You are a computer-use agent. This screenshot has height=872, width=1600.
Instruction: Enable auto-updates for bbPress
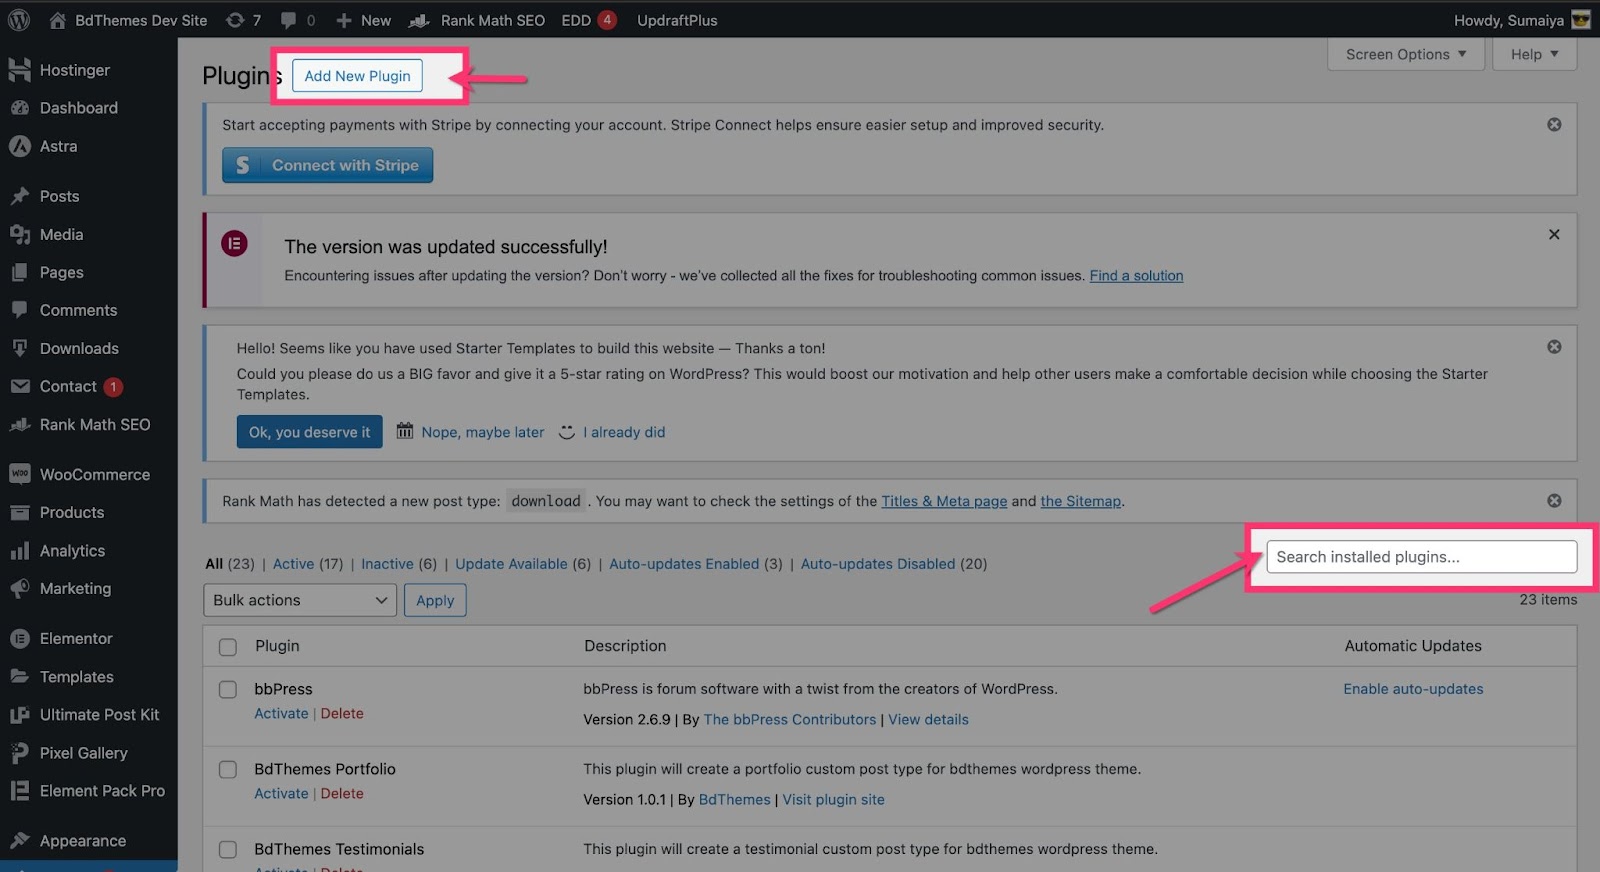coord(1413,689)
